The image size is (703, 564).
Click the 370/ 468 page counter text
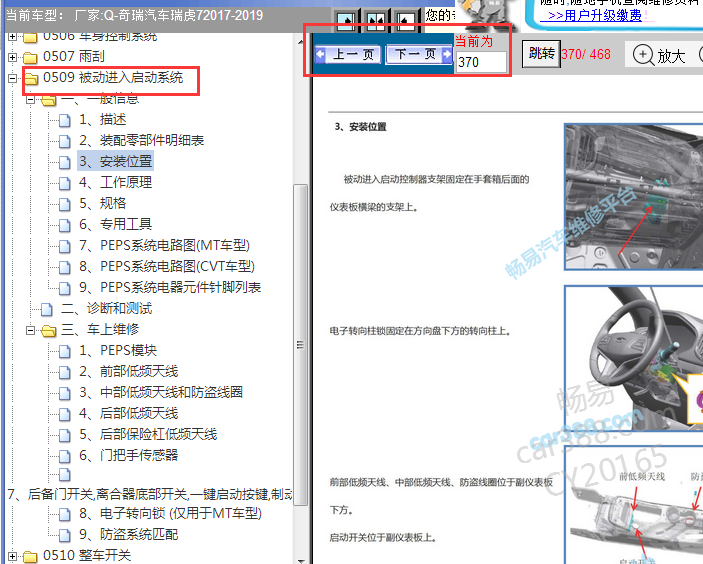586,55
